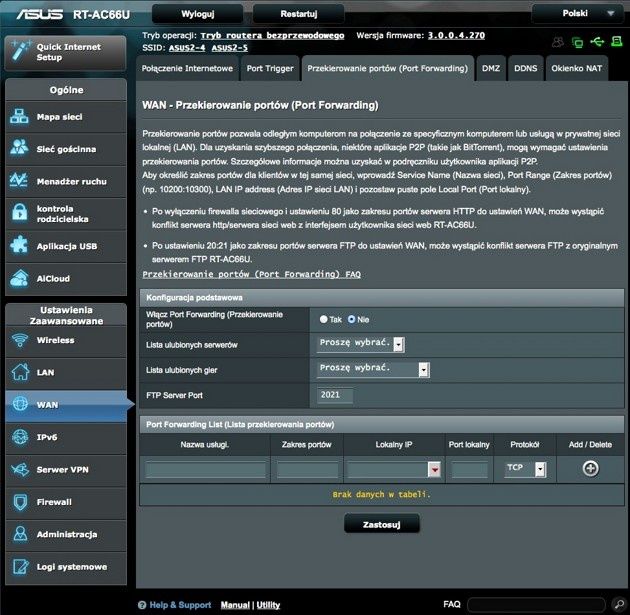This screenshot has width=630, height=615.
Task: Open Quick Internet Setup wizard icon
Action: (20, 51)
